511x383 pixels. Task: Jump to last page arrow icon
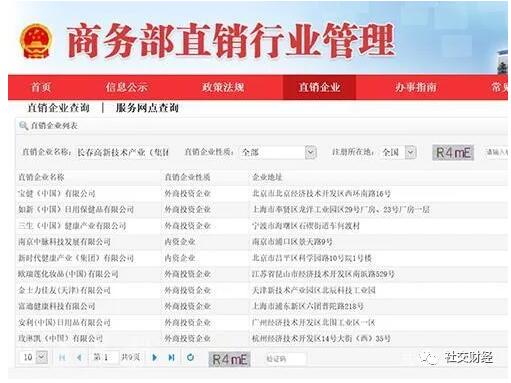tap(171, 357)
